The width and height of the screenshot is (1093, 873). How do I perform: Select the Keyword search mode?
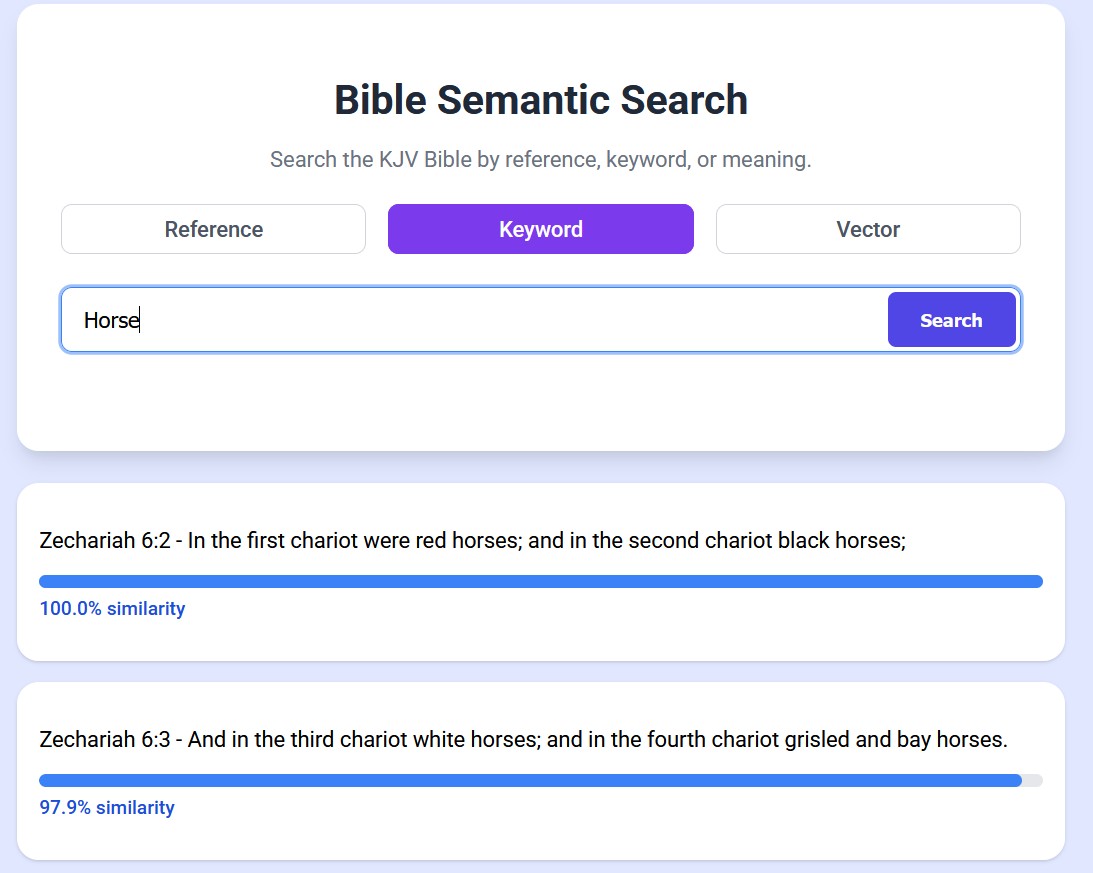pos(540,229)
